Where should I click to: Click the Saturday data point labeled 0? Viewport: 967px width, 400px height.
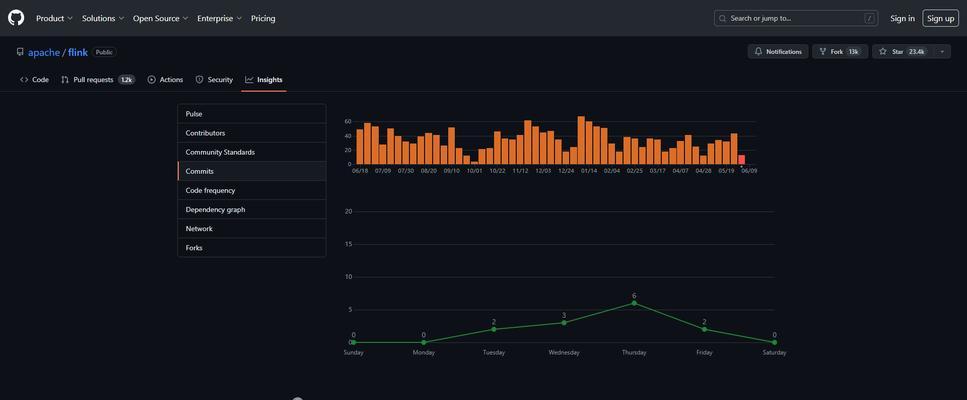tap(775, 342)
